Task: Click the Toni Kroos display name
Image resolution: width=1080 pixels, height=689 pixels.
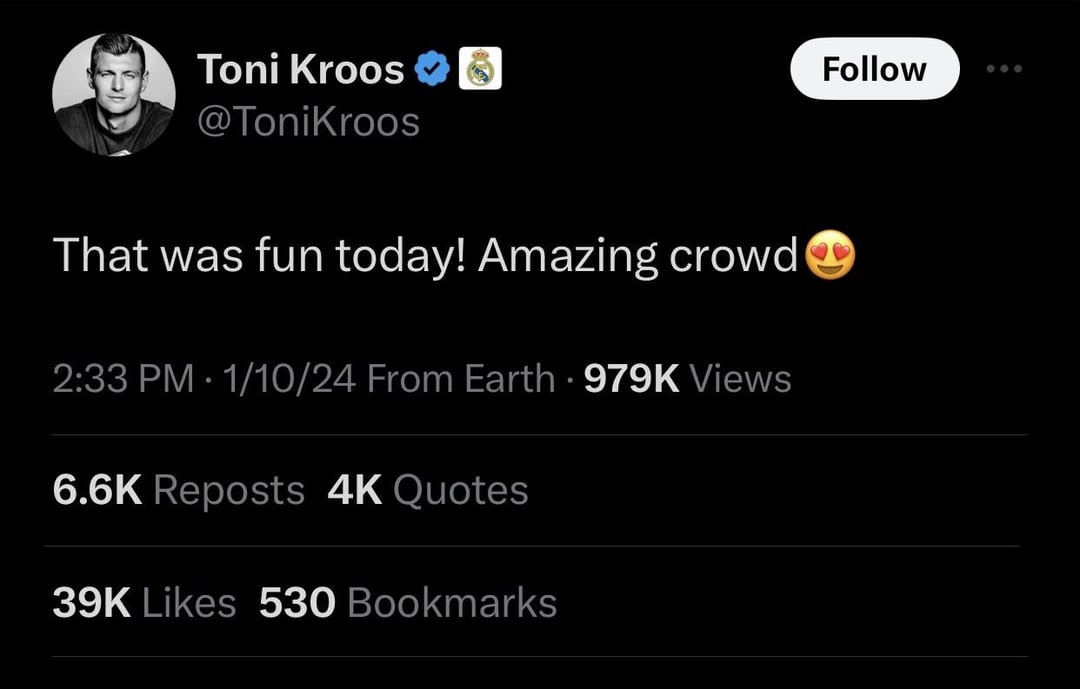Action: [300, 70]
